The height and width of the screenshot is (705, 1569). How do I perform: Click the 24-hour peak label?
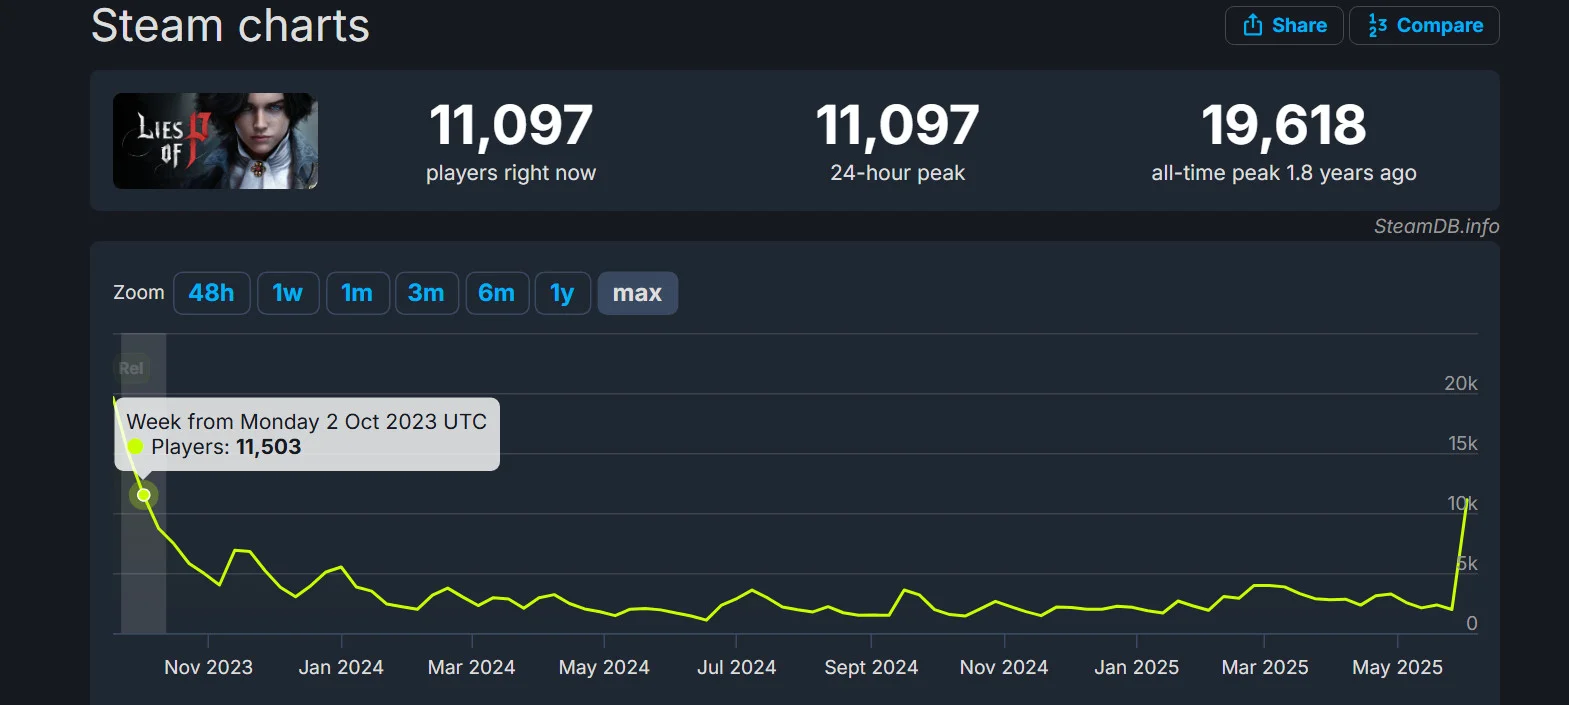tap(898, 173)
